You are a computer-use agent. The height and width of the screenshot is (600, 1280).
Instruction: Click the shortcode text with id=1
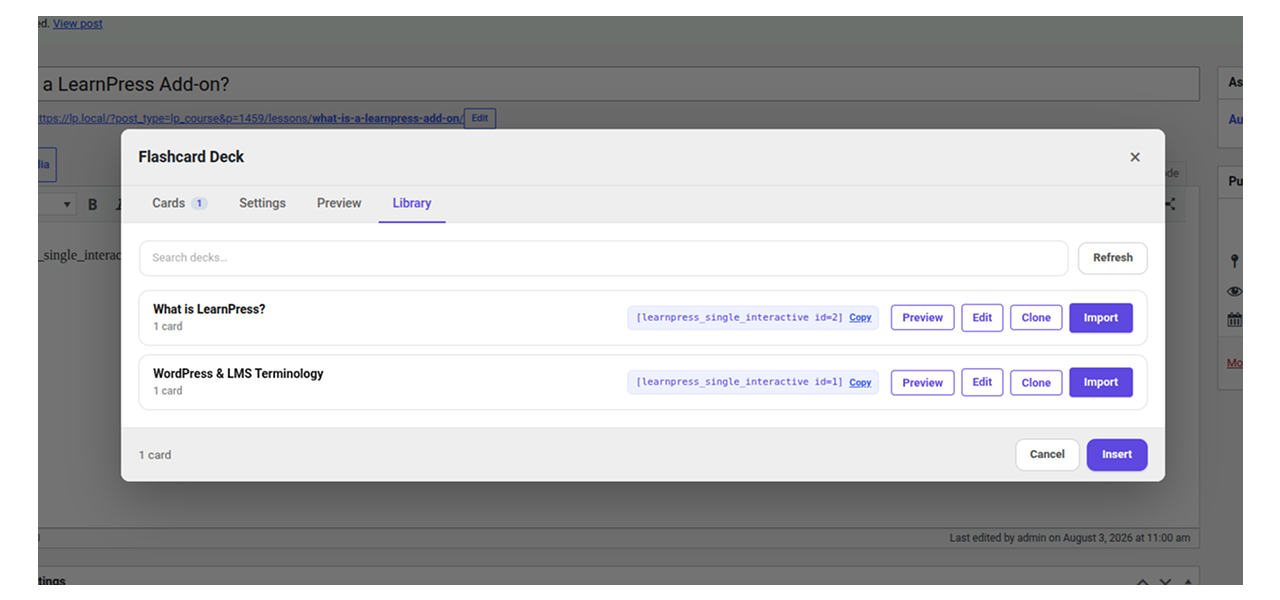point(739,382)
